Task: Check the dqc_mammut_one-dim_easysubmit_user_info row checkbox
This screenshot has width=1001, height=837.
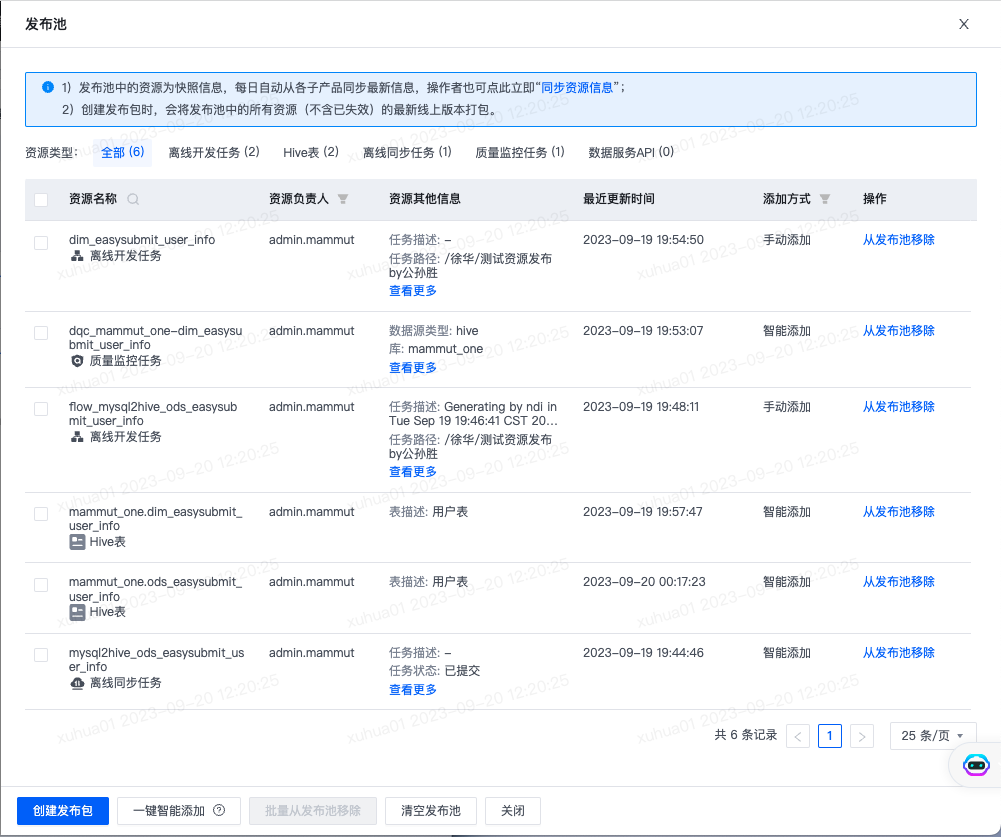Action: [41, 333]
